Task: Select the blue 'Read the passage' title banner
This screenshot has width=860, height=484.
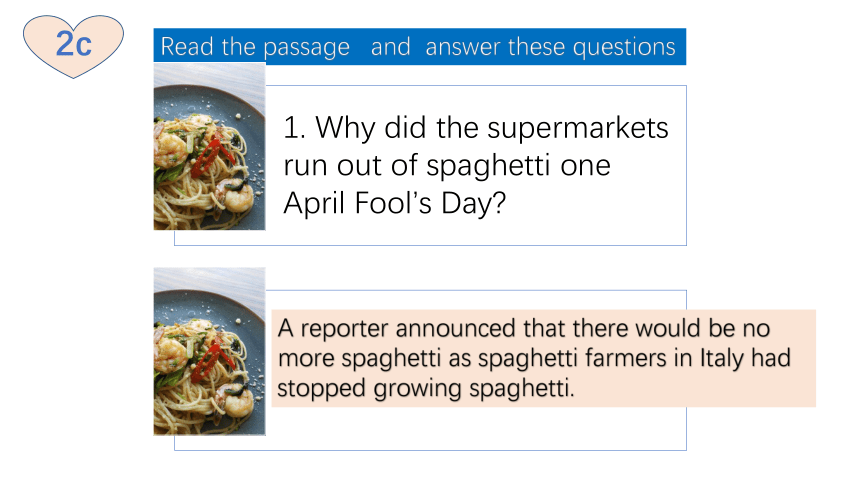Action: [x=420, y=47]
